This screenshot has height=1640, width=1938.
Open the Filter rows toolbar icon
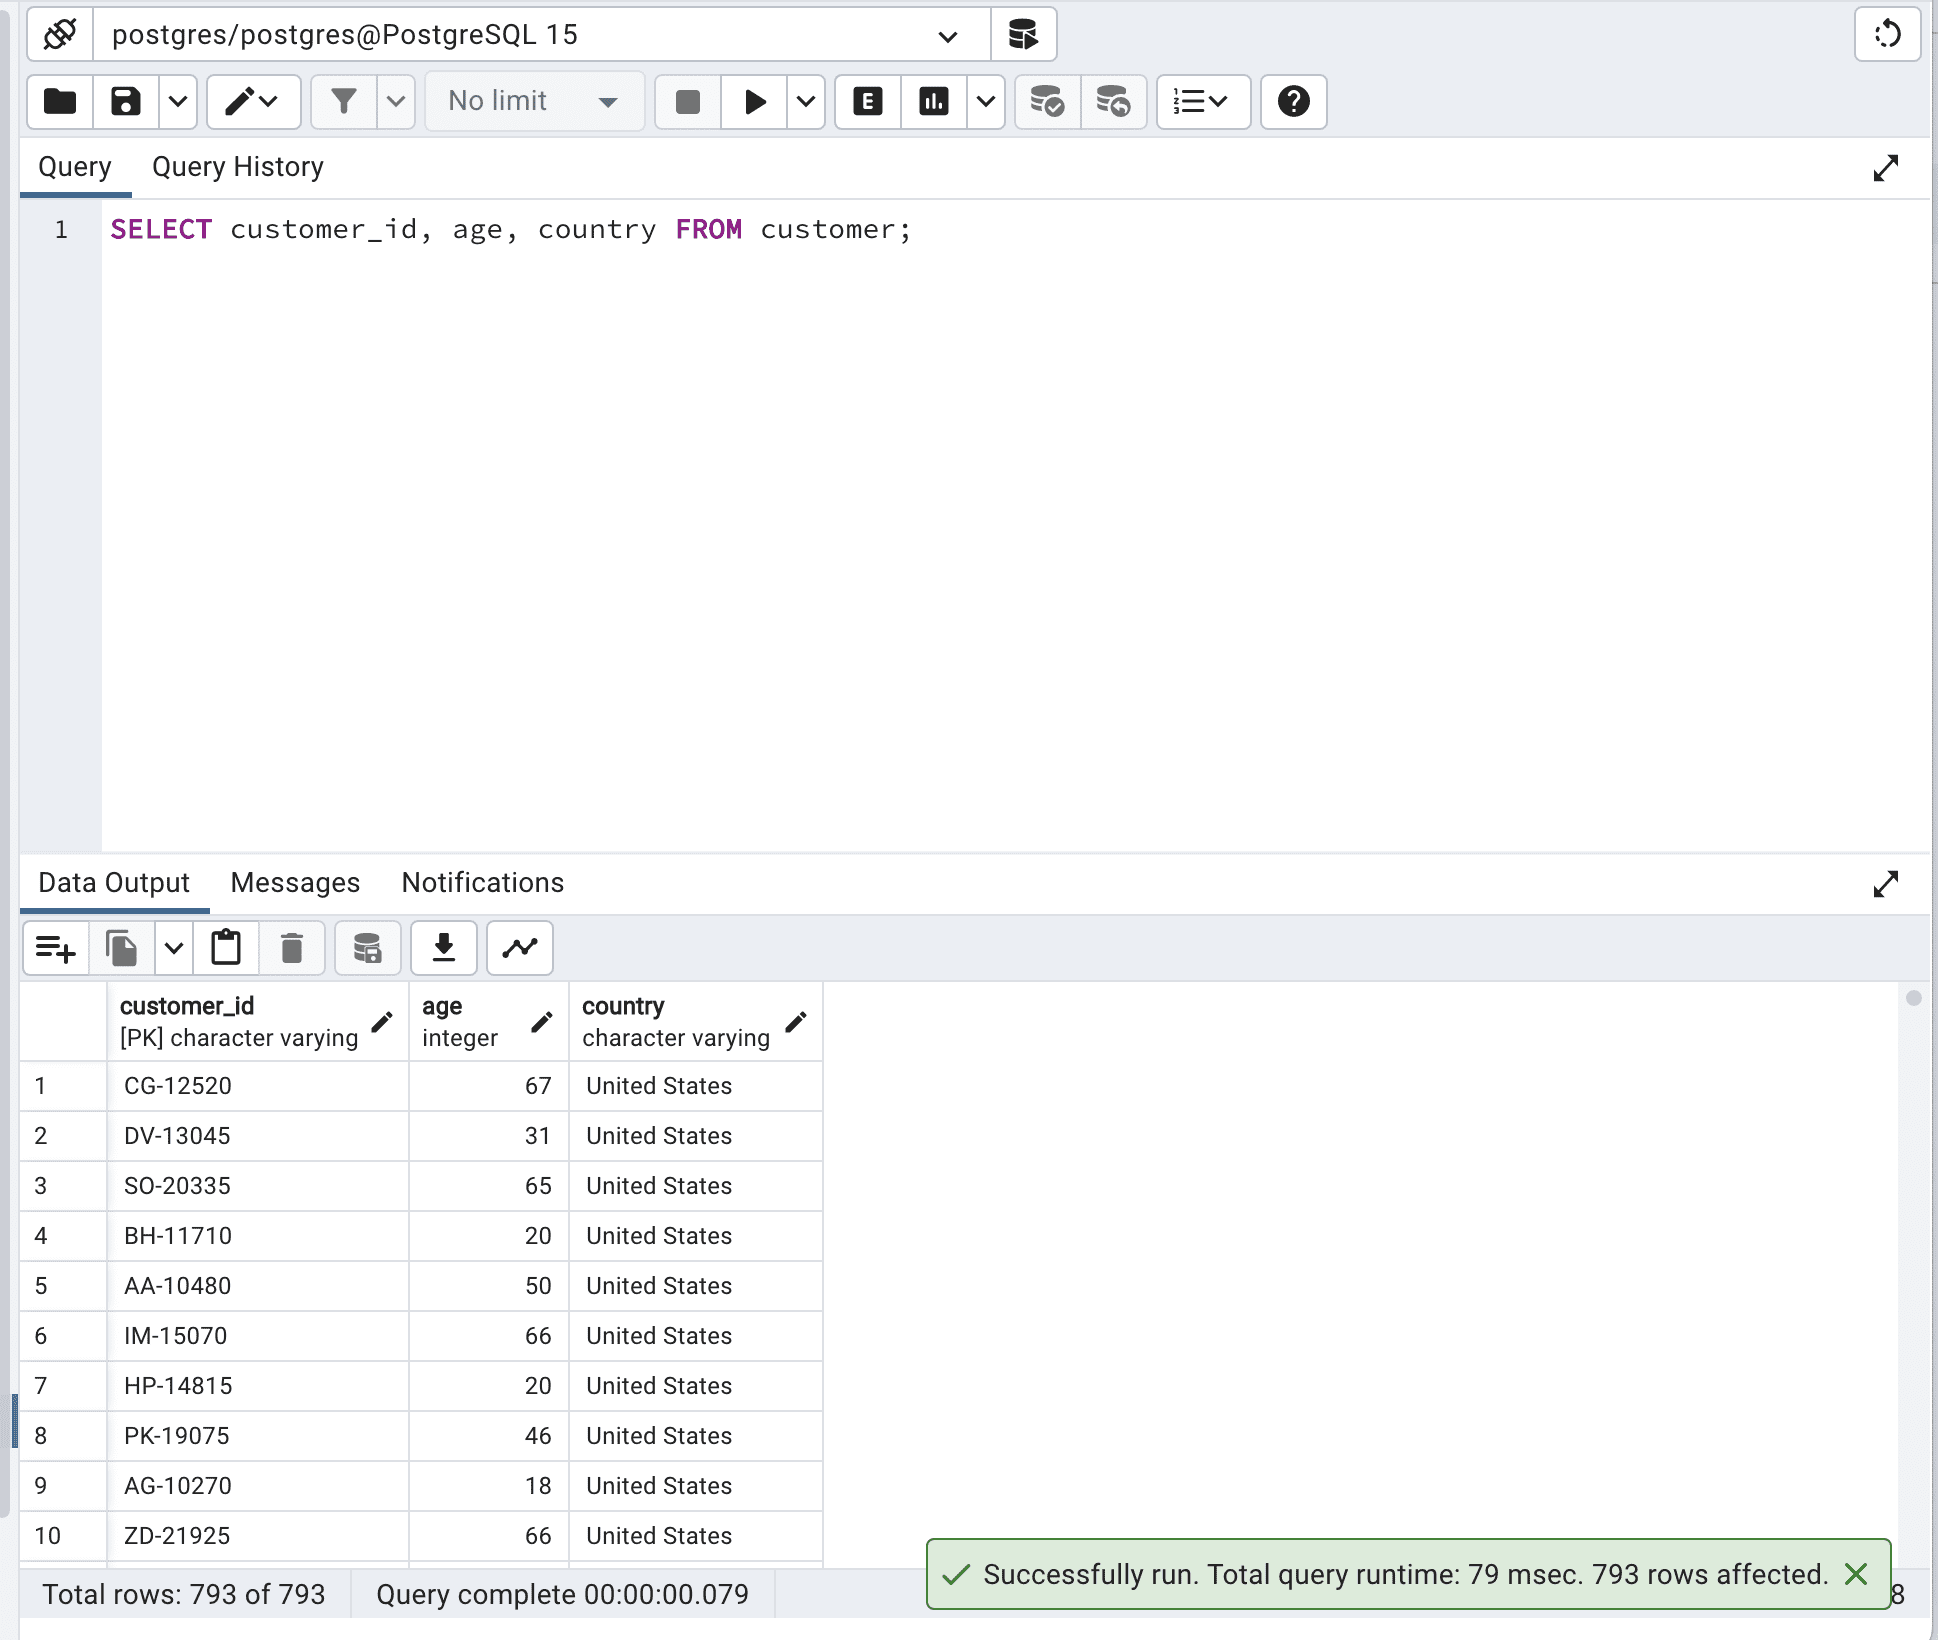point(340,102)
